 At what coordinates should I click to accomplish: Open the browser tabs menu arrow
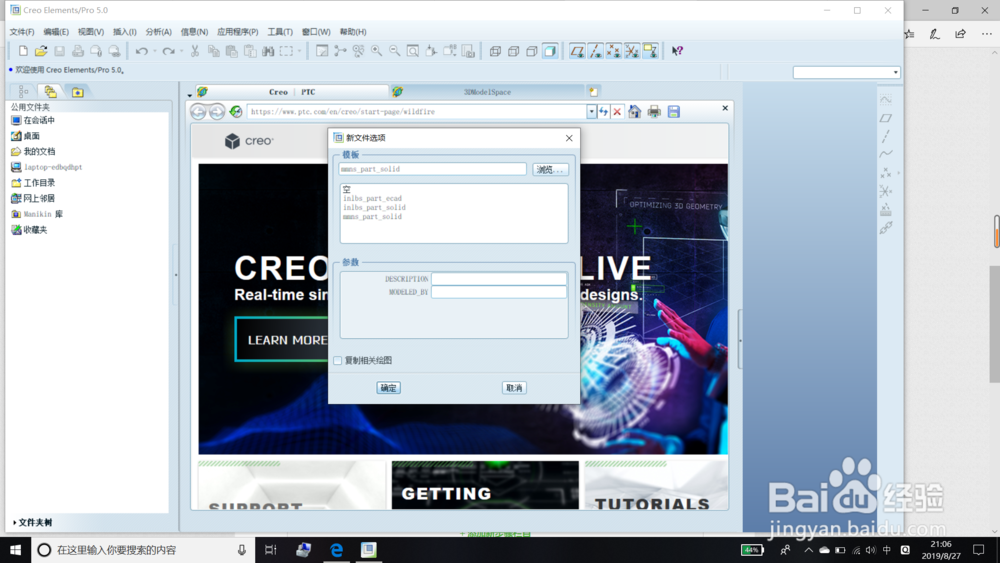(189, 95)
